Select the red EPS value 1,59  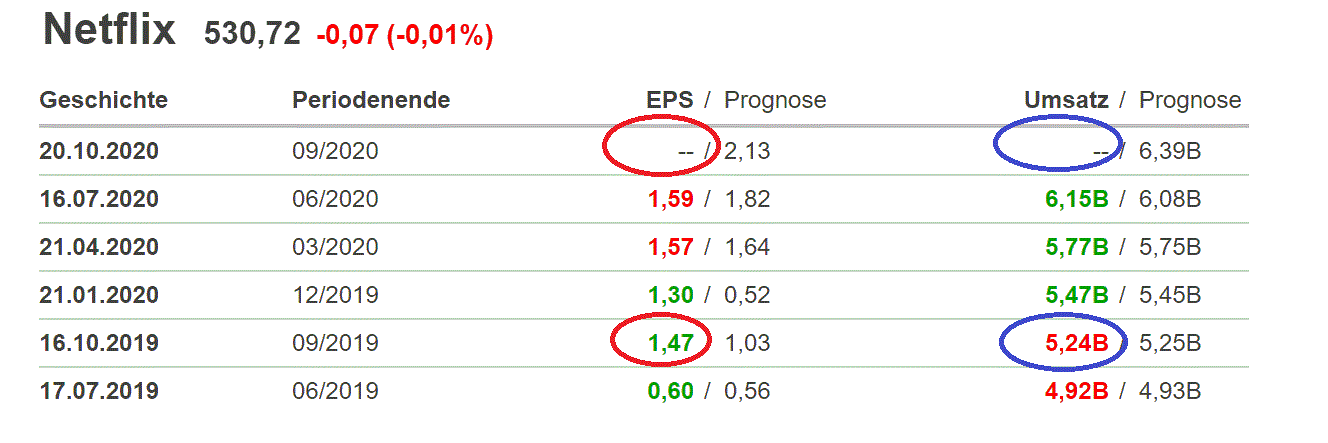click(x=670, y=199)
